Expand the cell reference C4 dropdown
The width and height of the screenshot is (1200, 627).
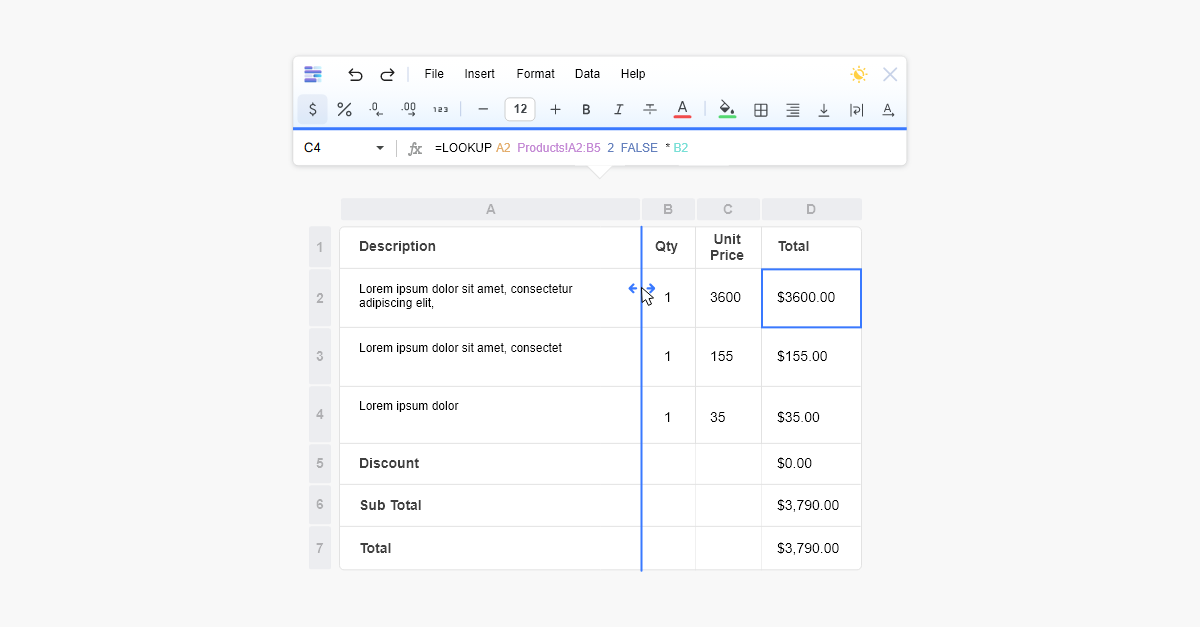click(380, 148)
